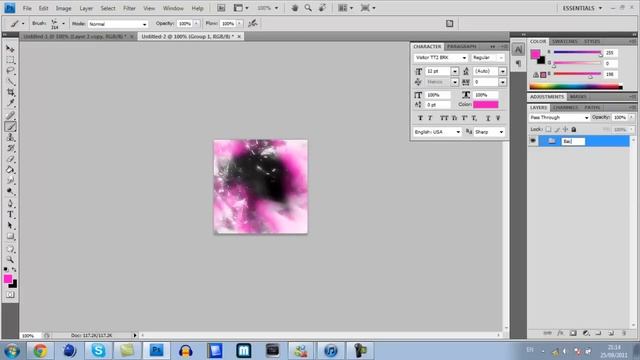Image resolution: width=640 pixels, height=360 pixels.
Task: Toggle Lock all for the layer
Action: 573,129
